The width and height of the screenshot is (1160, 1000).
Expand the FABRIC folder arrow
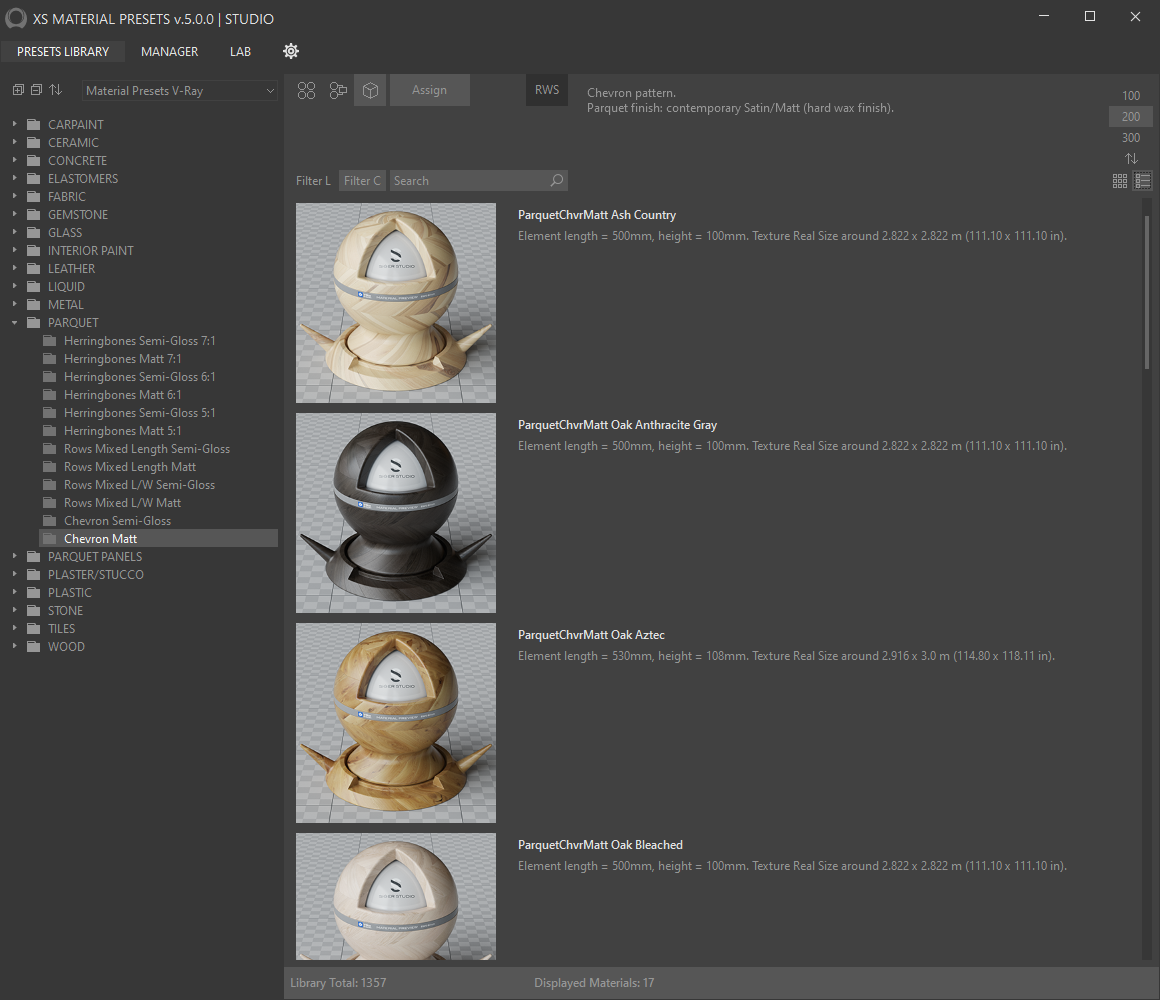click(x=15, y=196)
